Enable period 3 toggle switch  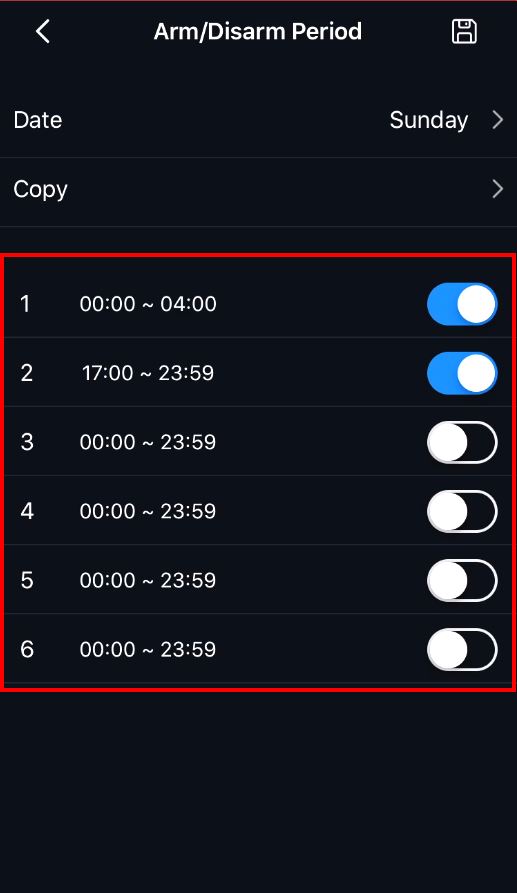coord(462,442)
